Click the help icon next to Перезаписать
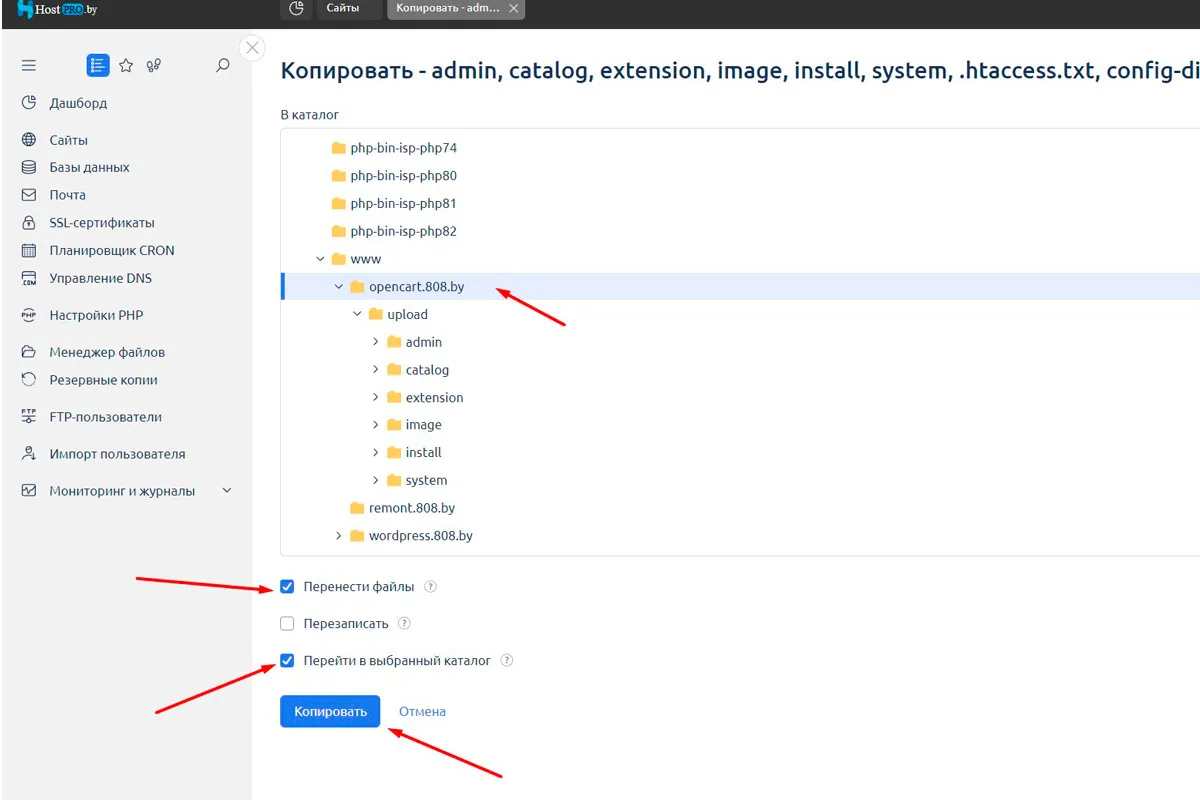 click(x=404, y=624)
